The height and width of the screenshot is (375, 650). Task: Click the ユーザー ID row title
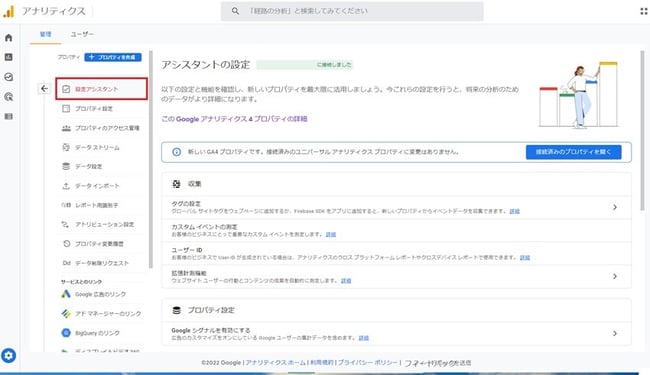[187, 250]
